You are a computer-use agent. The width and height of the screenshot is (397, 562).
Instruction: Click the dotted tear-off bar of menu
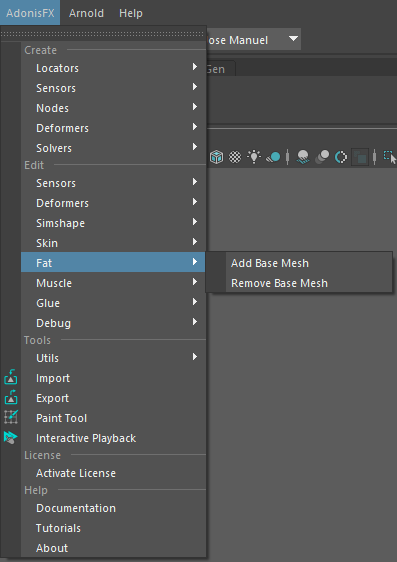pyautogui.click(x=103, y=34)
